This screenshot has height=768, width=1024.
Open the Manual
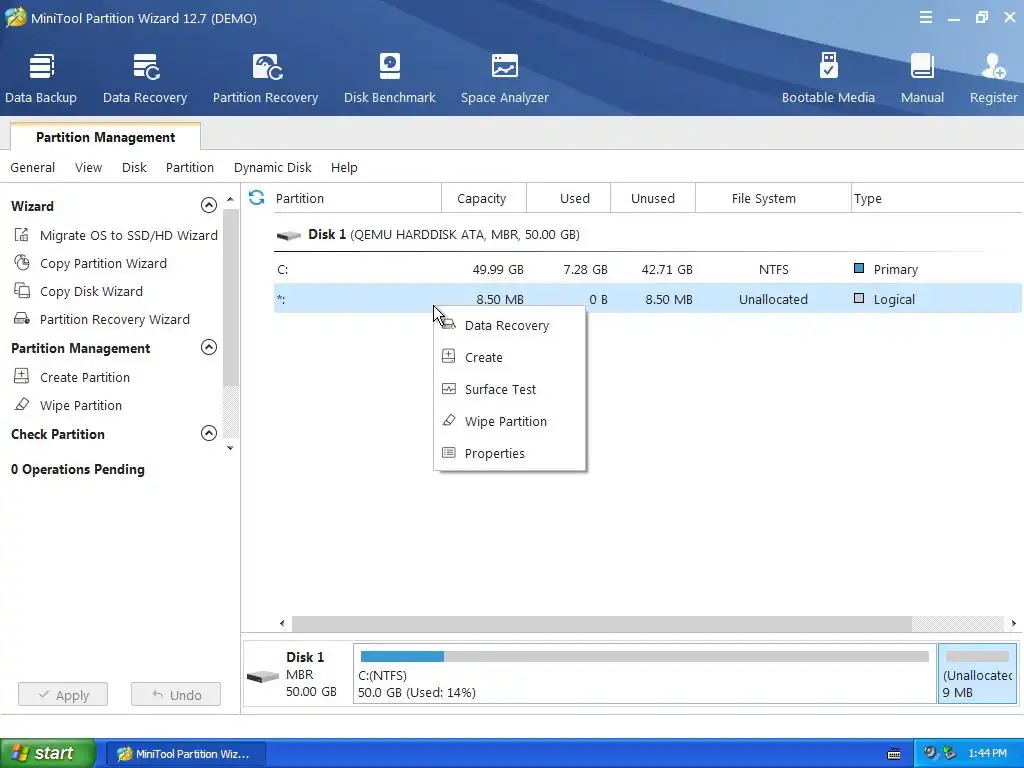click(922, 78)
